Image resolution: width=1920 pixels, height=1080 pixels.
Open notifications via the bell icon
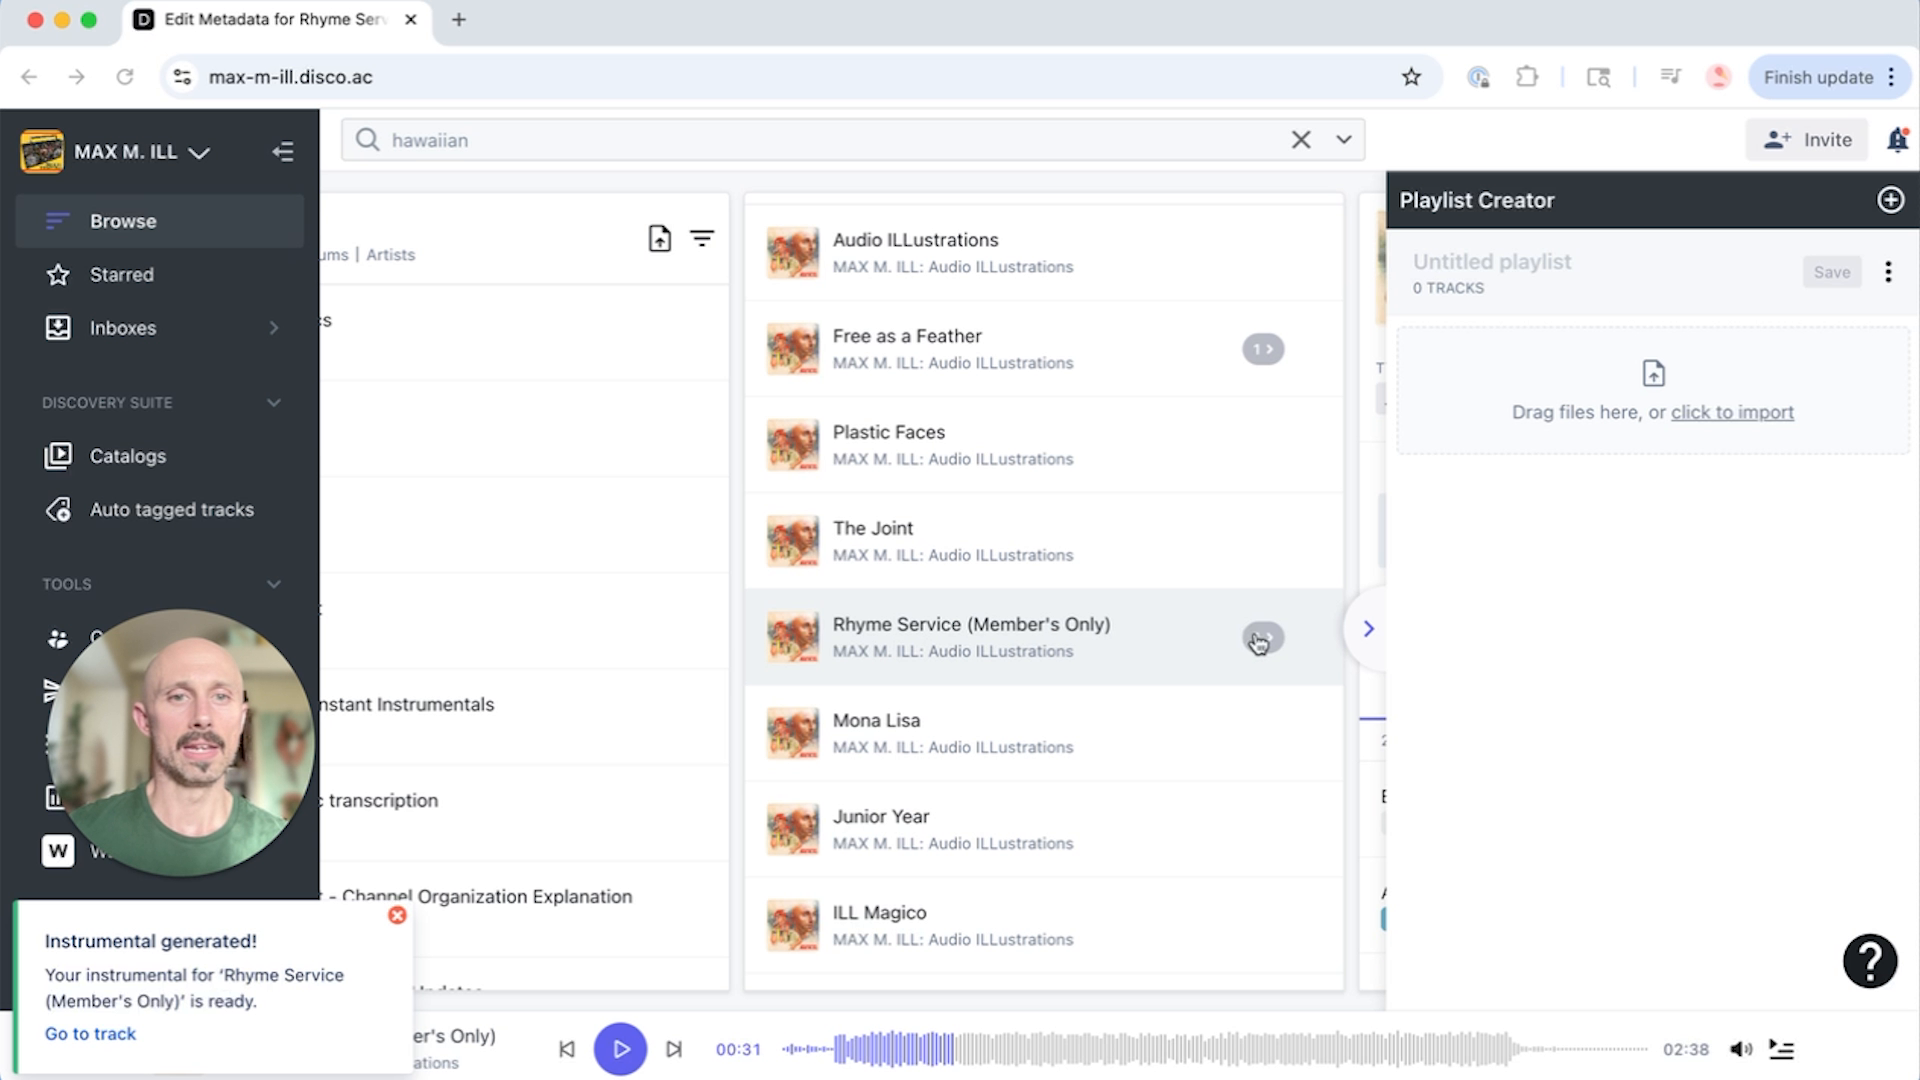coord(1897,140)
